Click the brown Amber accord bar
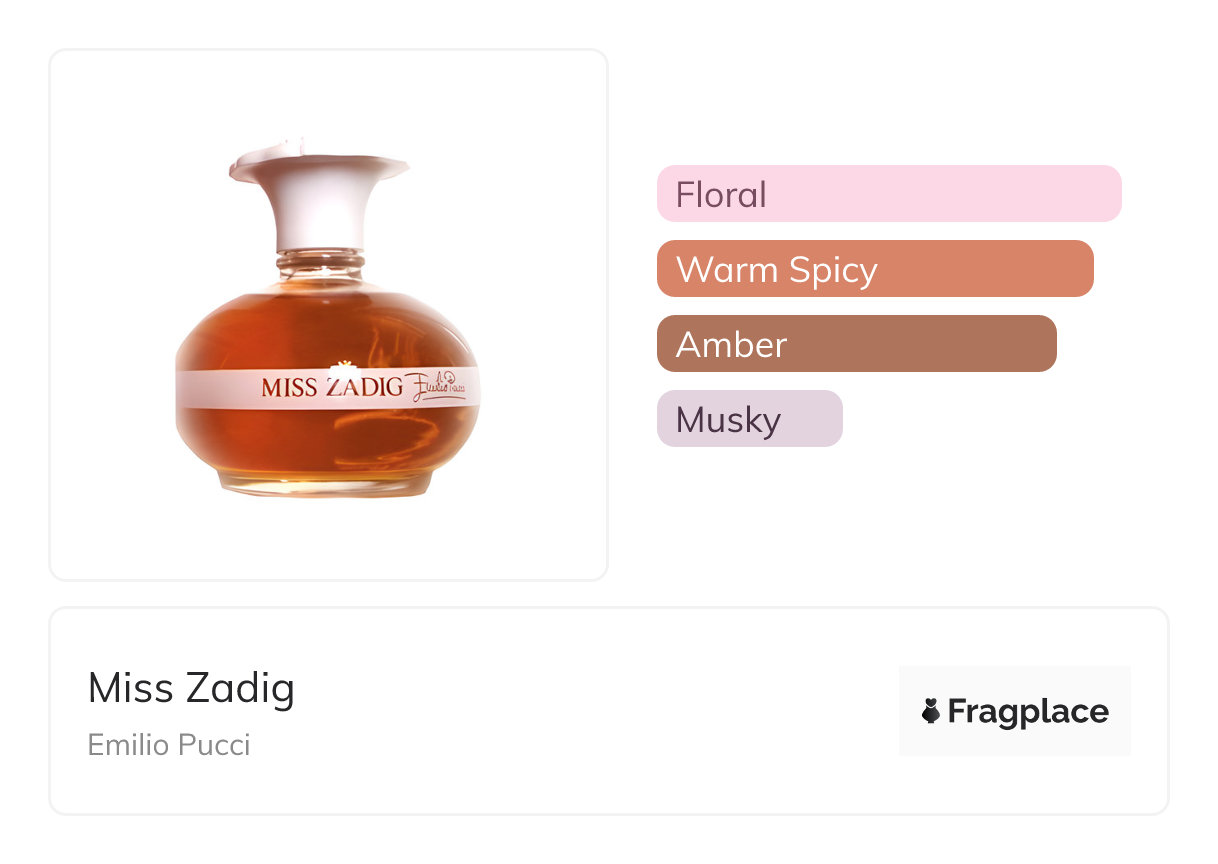 pyautogui.click(x=856, y=343)
